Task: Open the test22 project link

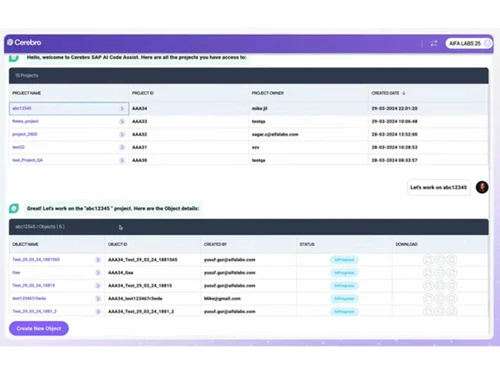Action: (x=18, y=147)
